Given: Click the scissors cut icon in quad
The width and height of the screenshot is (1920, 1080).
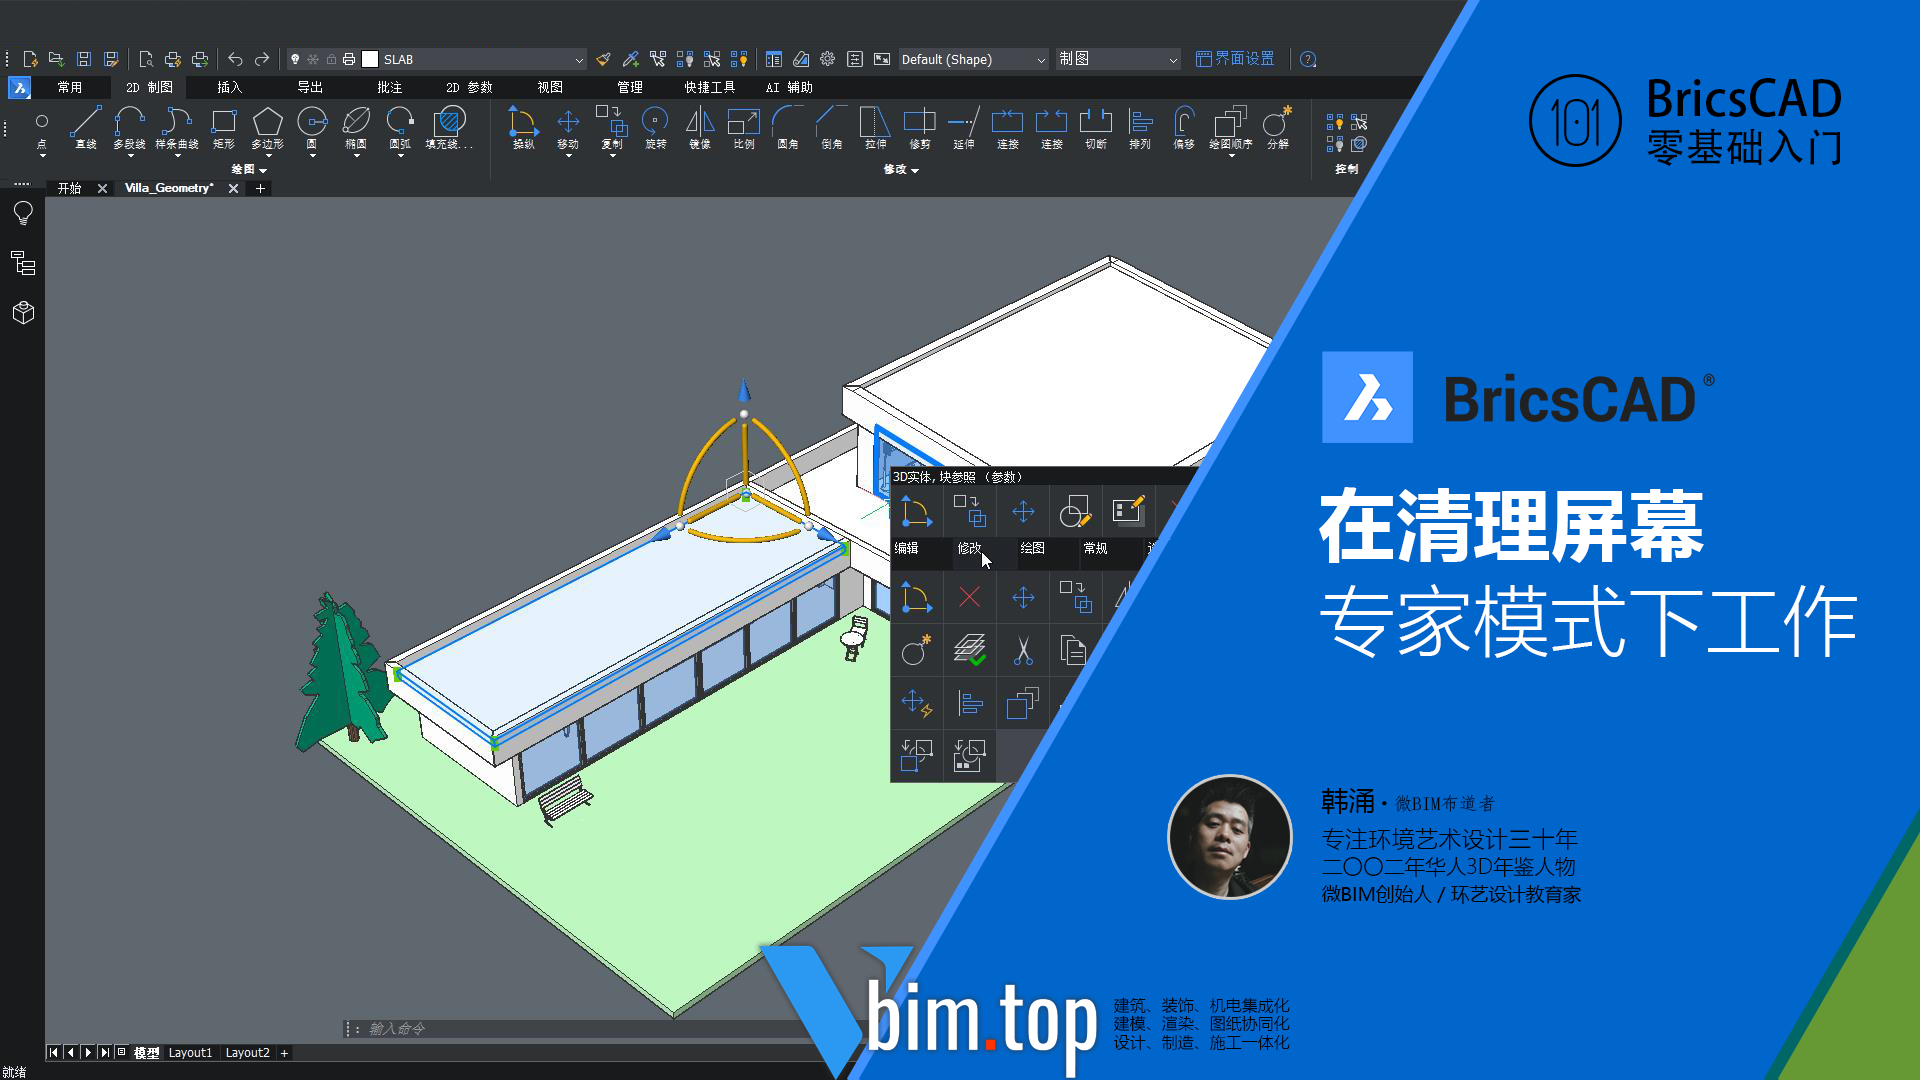Looking at the screenshot, I should coord(1022,651).
